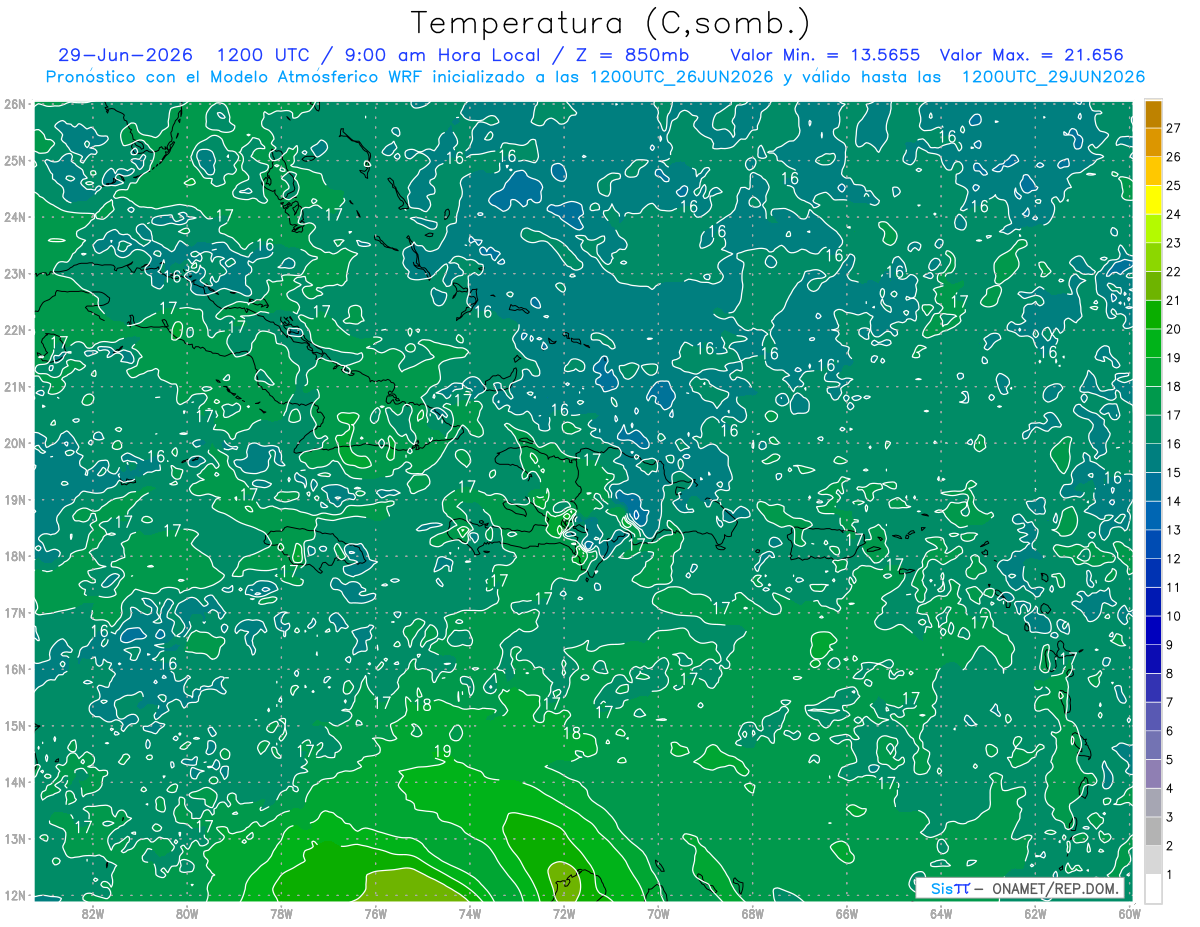
Task: Click the '78W' longitude axis label
Action: point(281,913)
